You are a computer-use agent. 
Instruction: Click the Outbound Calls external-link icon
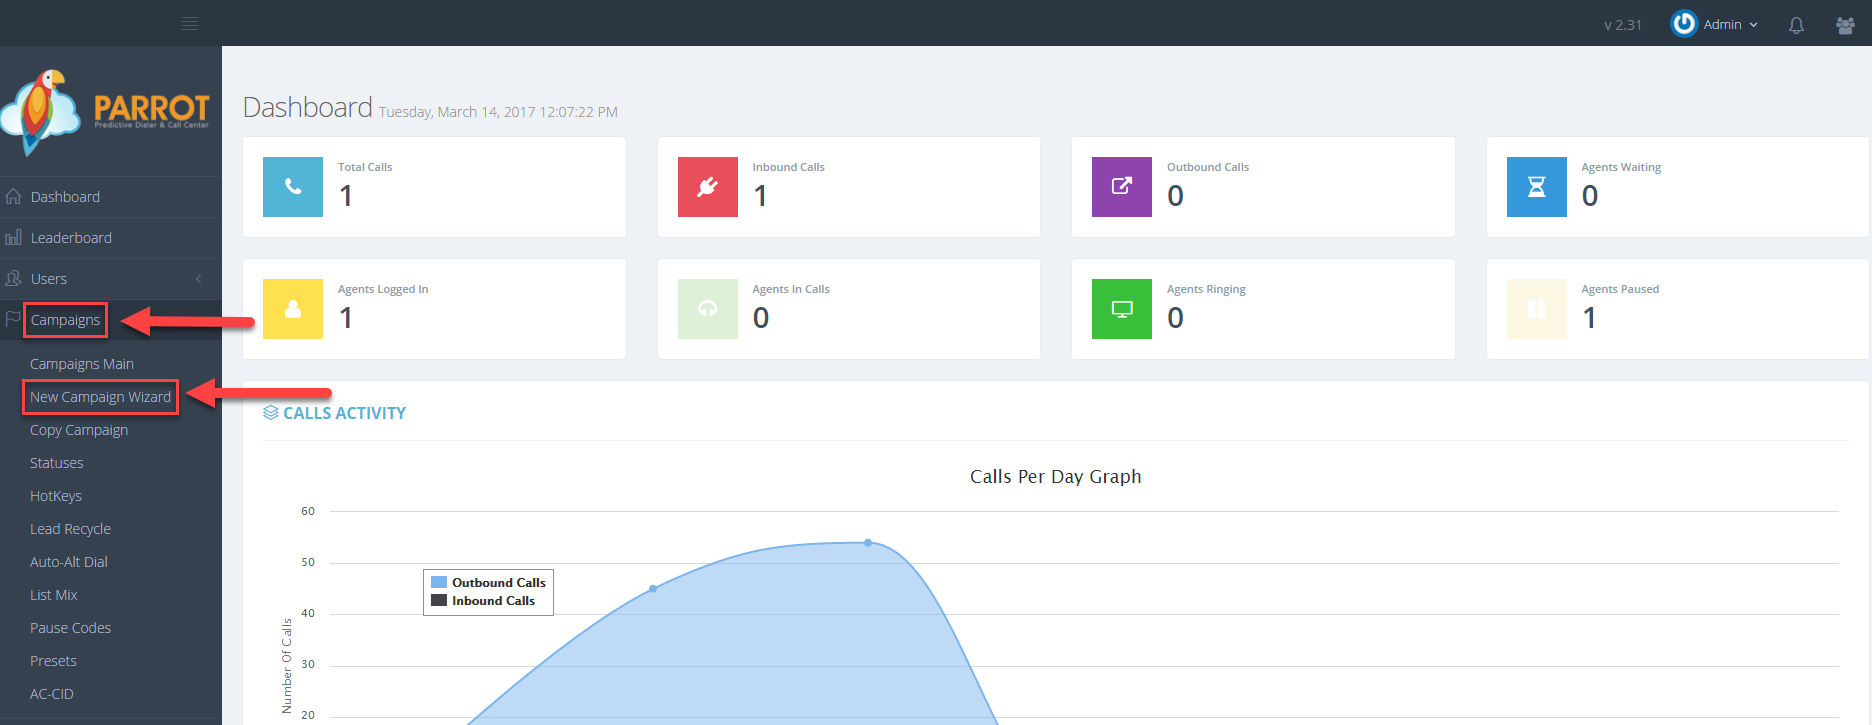click(x=1122, y=187)
